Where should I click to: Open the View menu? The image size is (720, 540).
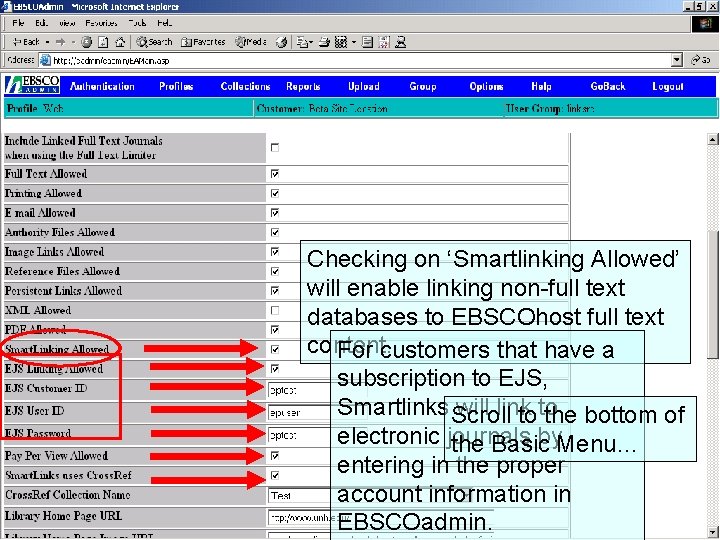click(x=67, y=23)
